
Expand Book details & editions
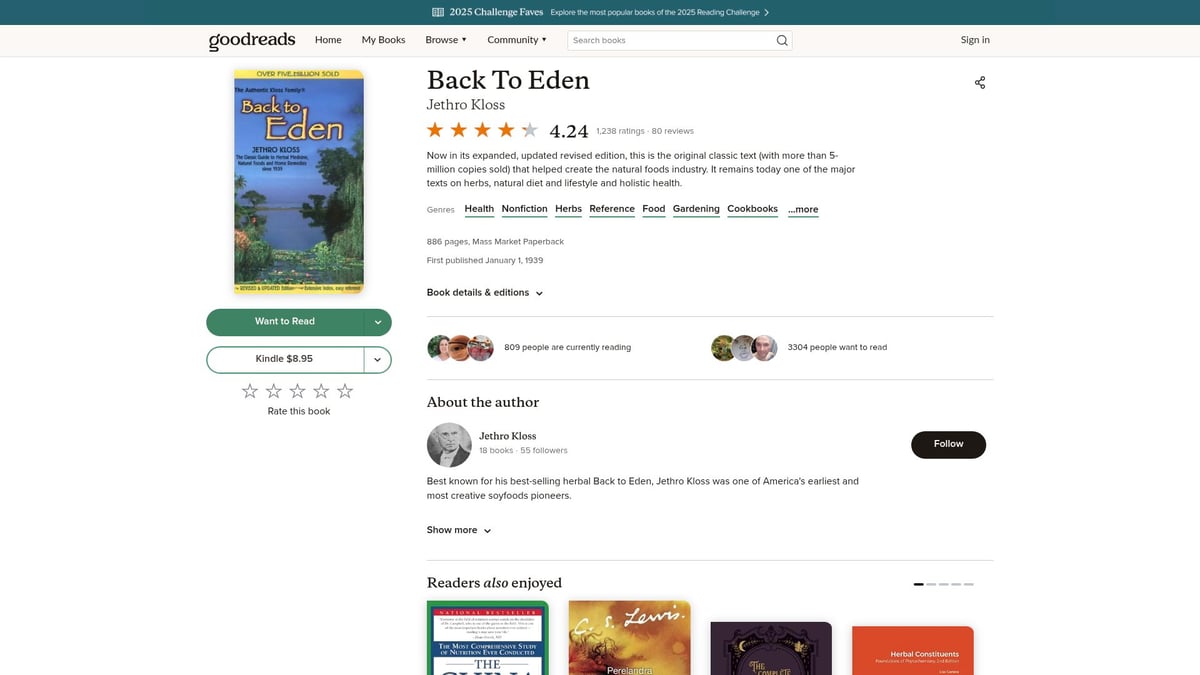485,292
